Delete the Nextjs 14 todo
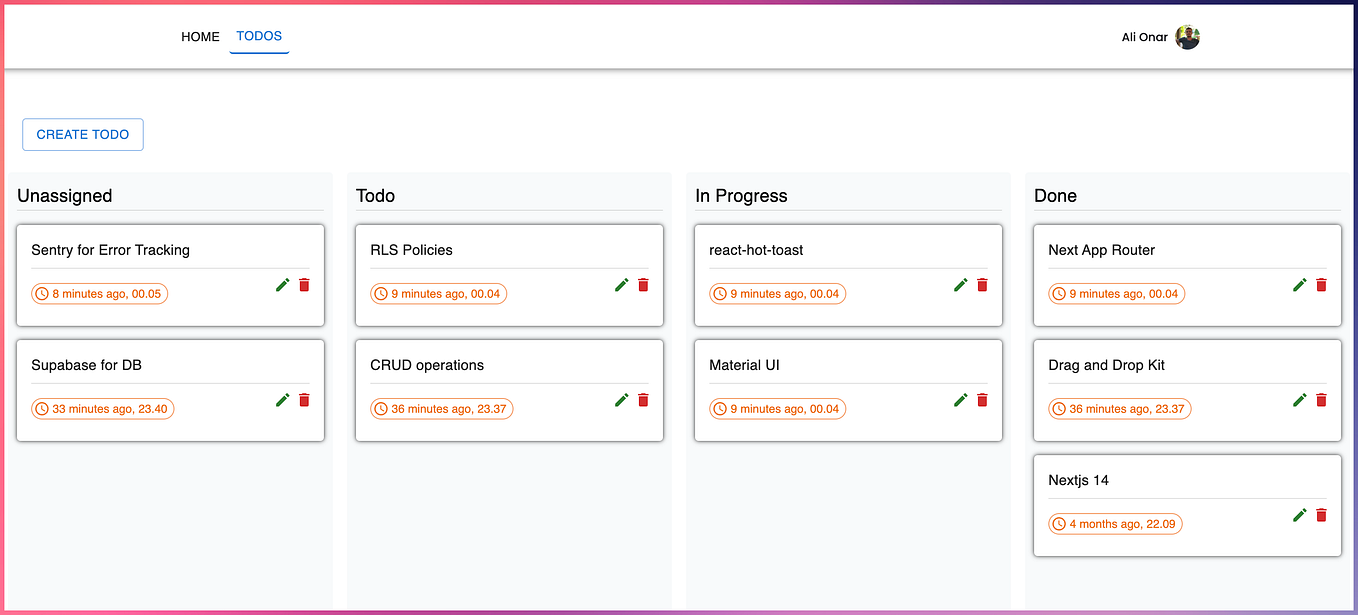 coord(1321,514)
